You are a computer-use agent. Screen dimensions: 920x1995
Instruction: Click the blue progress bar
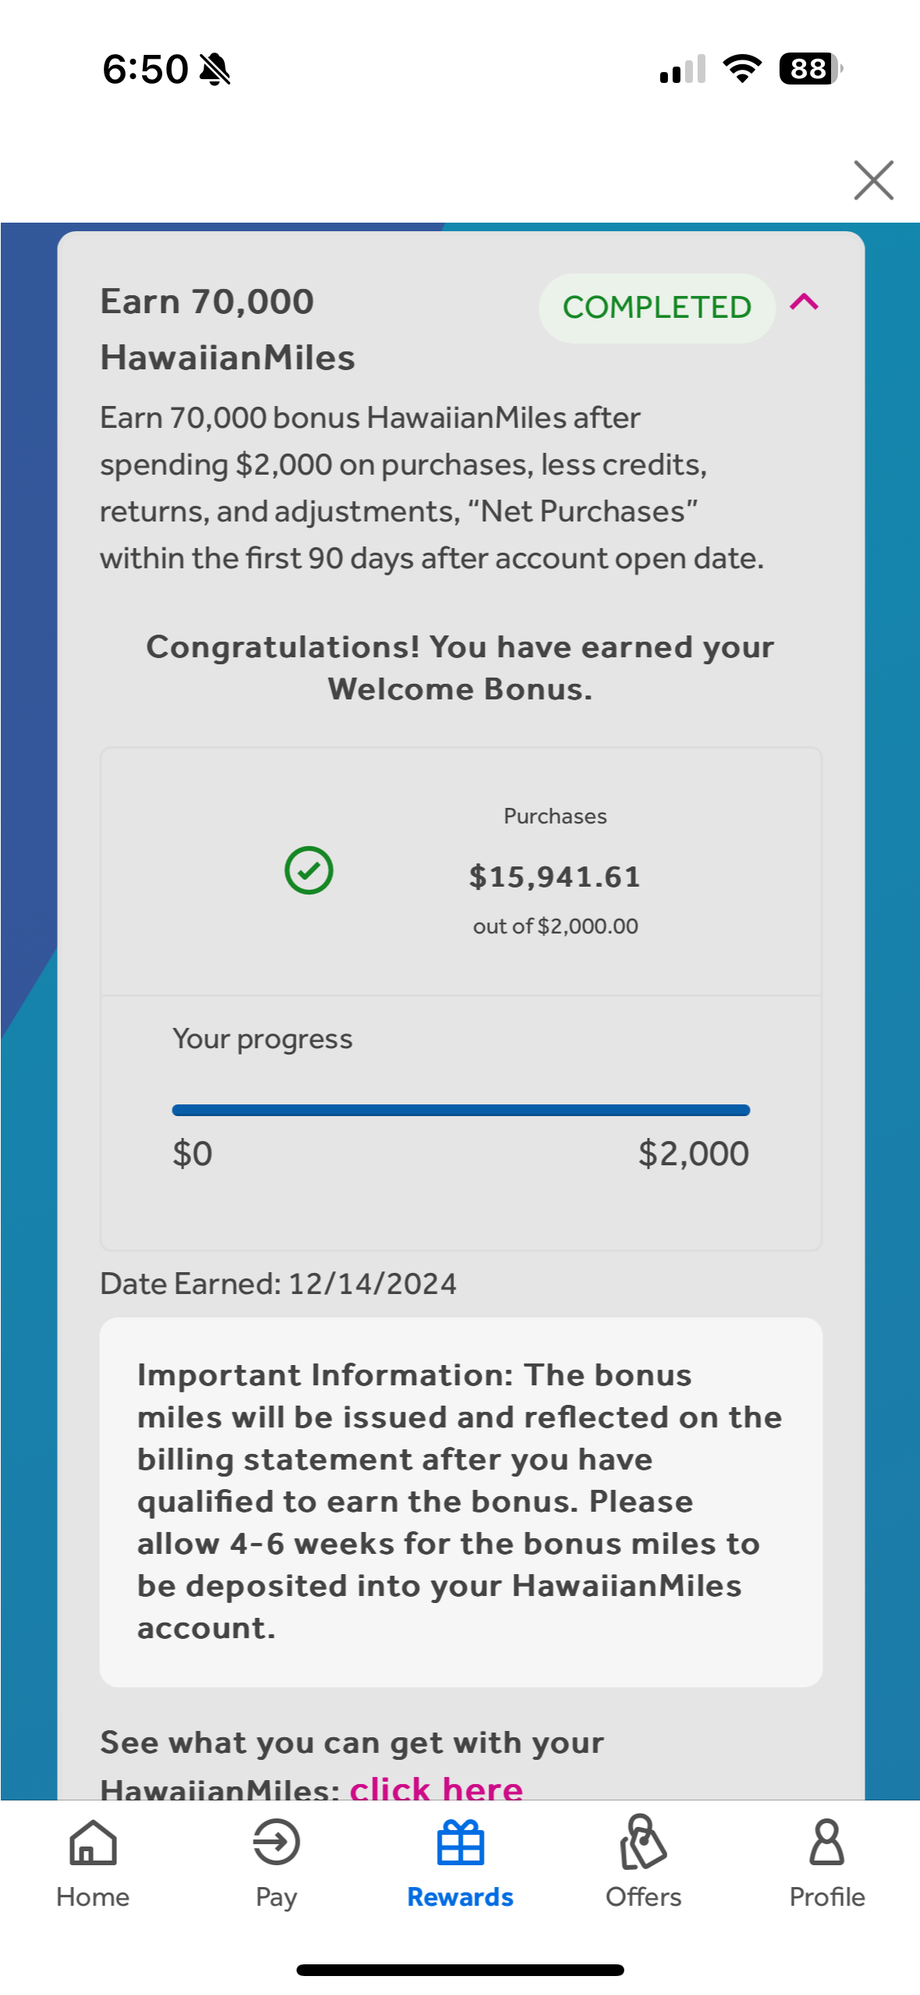pyautogui.click(x=461, y=1110)
